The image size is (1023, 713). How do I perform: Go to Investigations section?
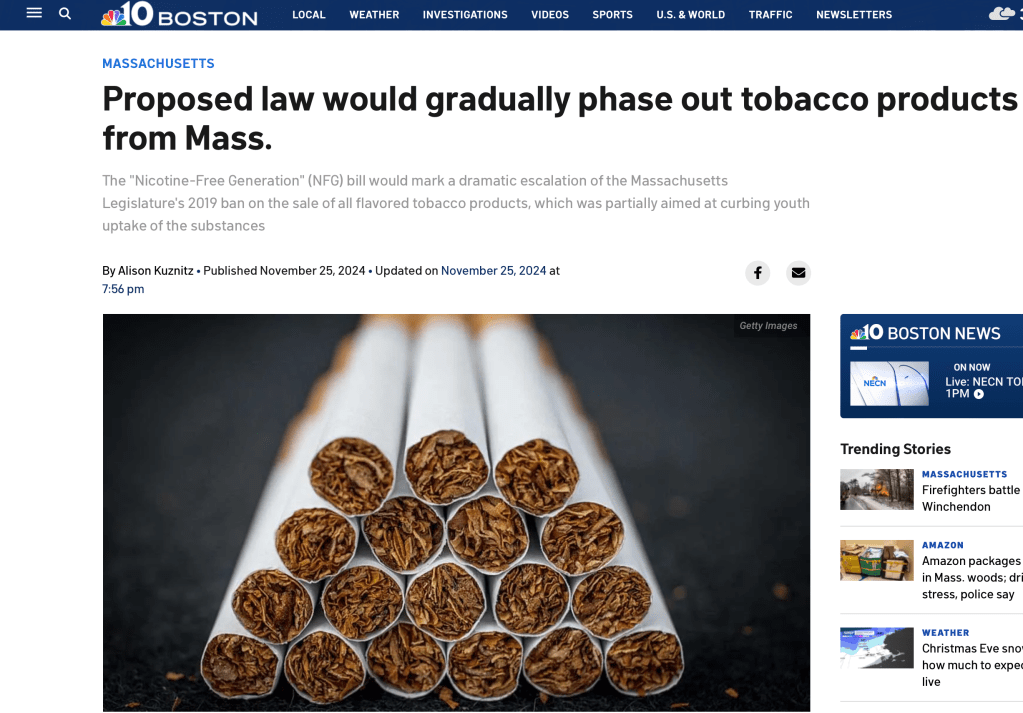coord(465,15)
